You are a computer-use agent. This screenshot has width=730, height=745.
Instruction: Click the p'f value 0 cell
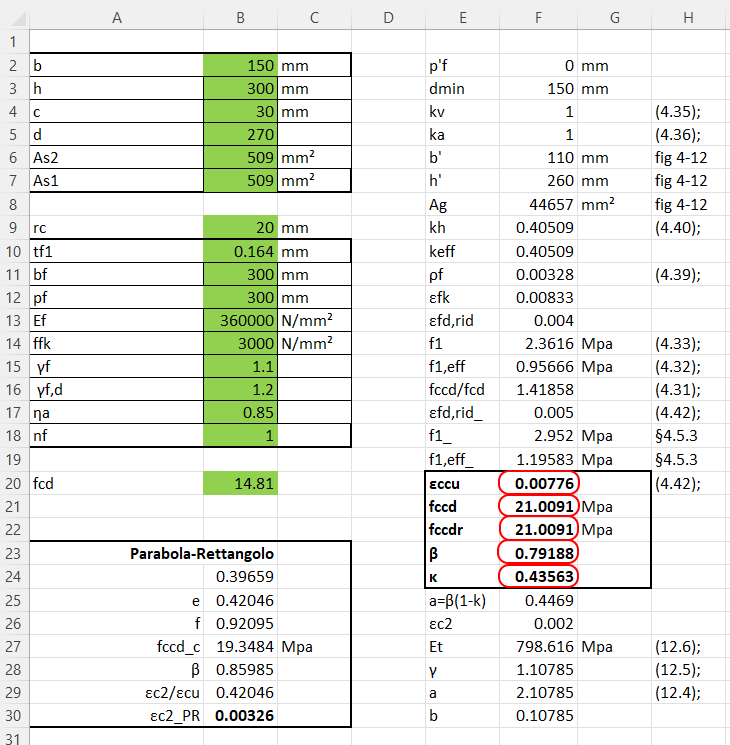click(x=538, y=65)
